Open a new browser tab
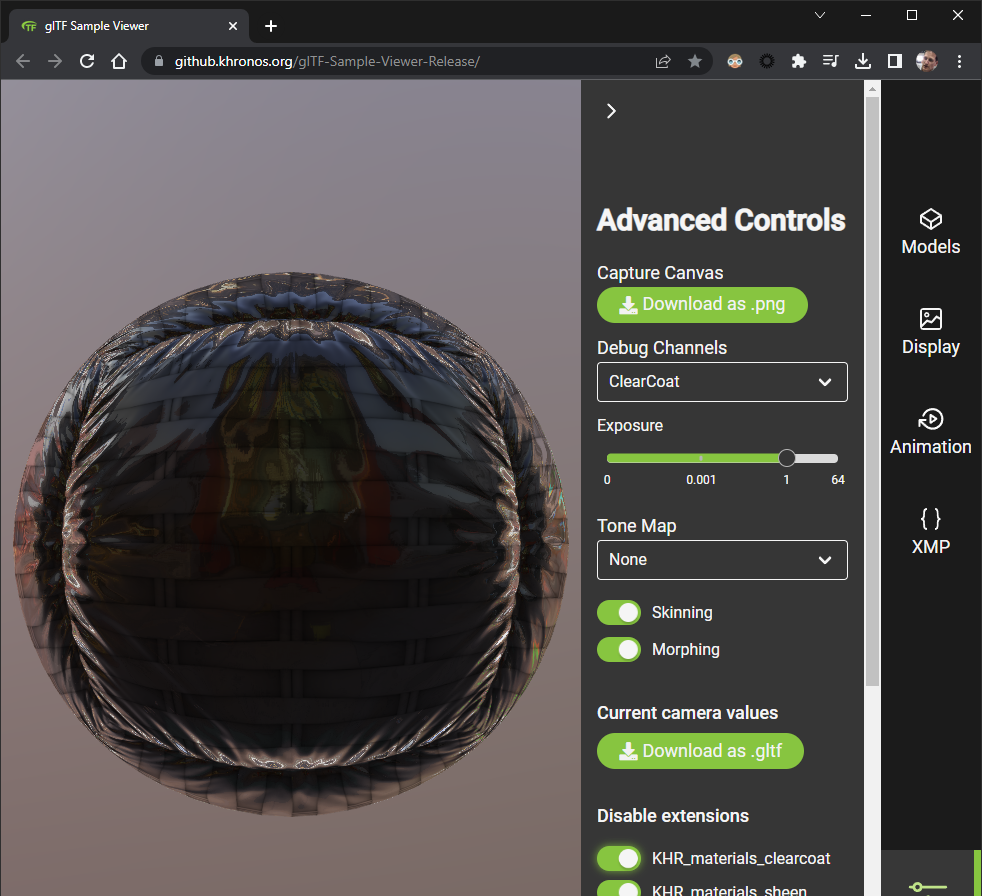This screenshot has height=896, width=982. point(270,26)
